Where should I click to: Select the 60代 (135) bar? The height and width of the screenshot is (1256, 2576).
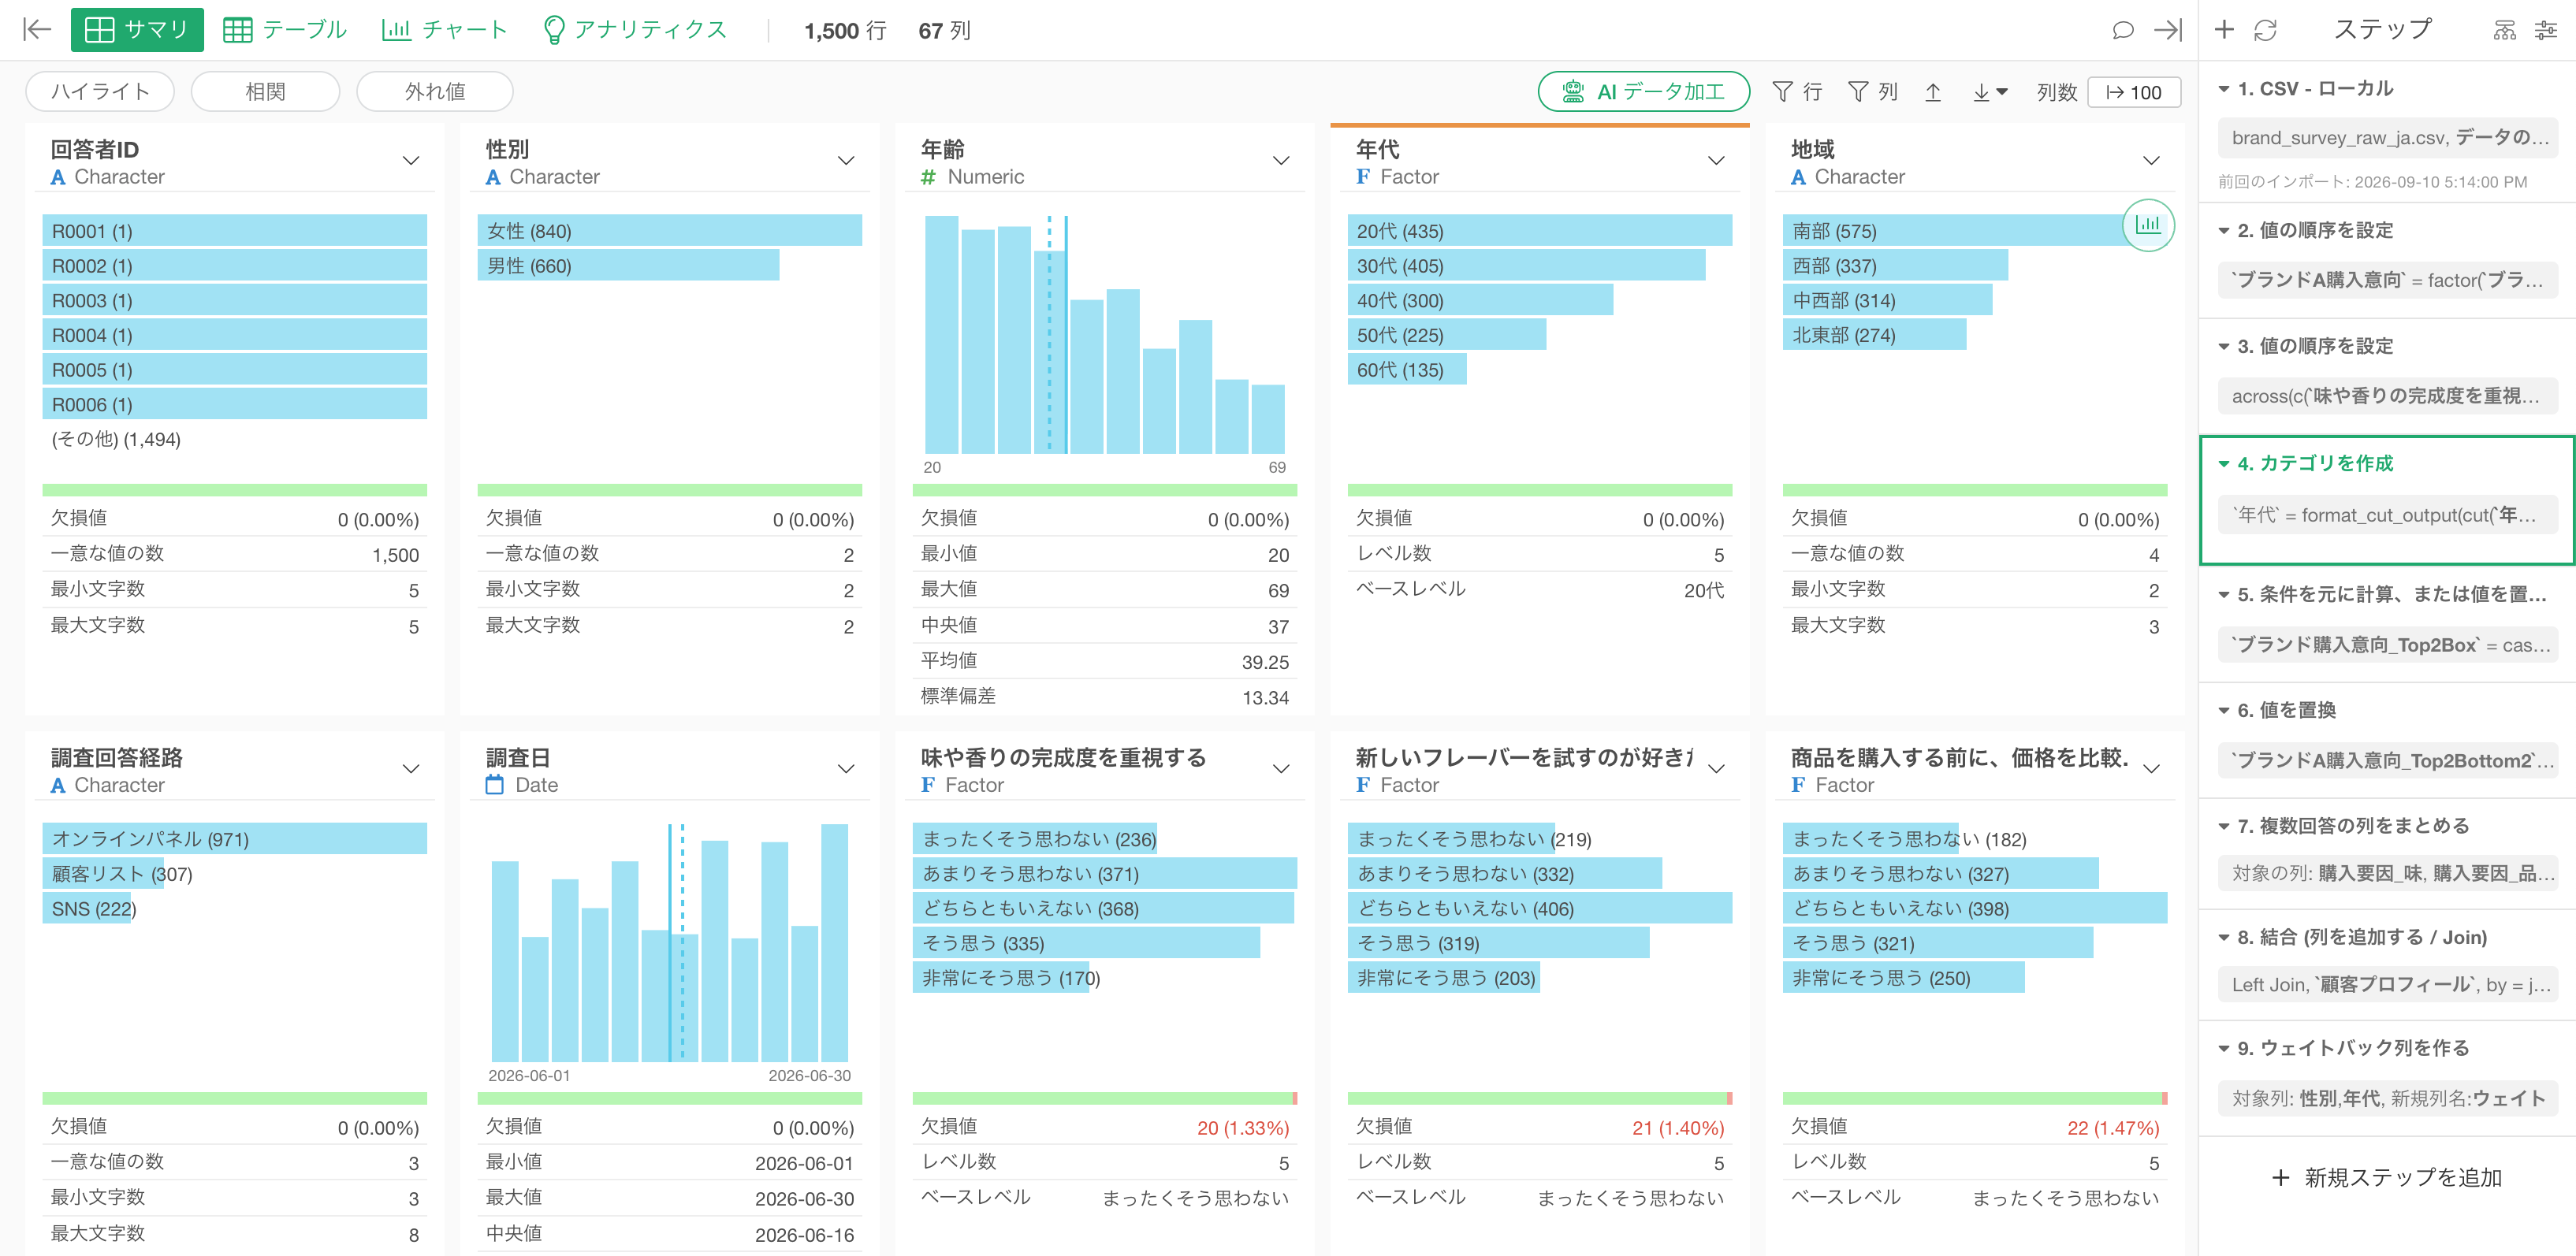point(1406,370)
